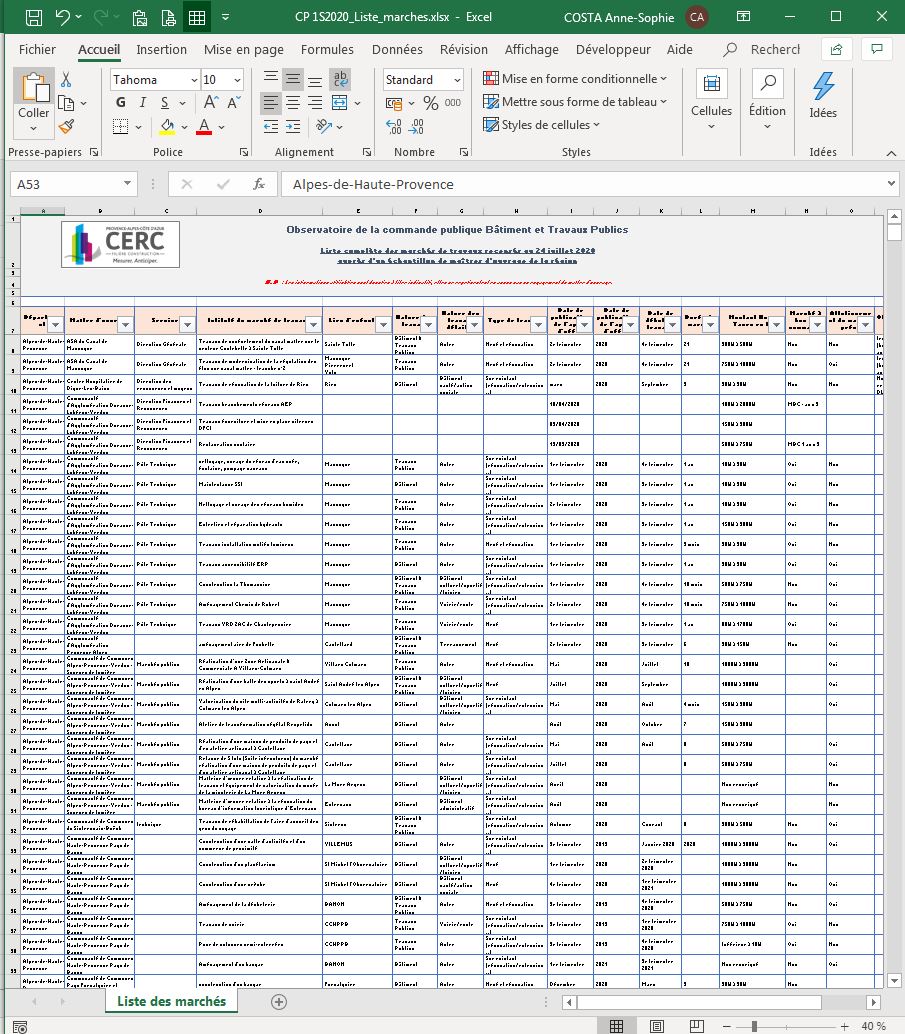Toggle left text alignment
Image resolution: width=905 pixels, height=1034 pixels.
click(270, 102)
